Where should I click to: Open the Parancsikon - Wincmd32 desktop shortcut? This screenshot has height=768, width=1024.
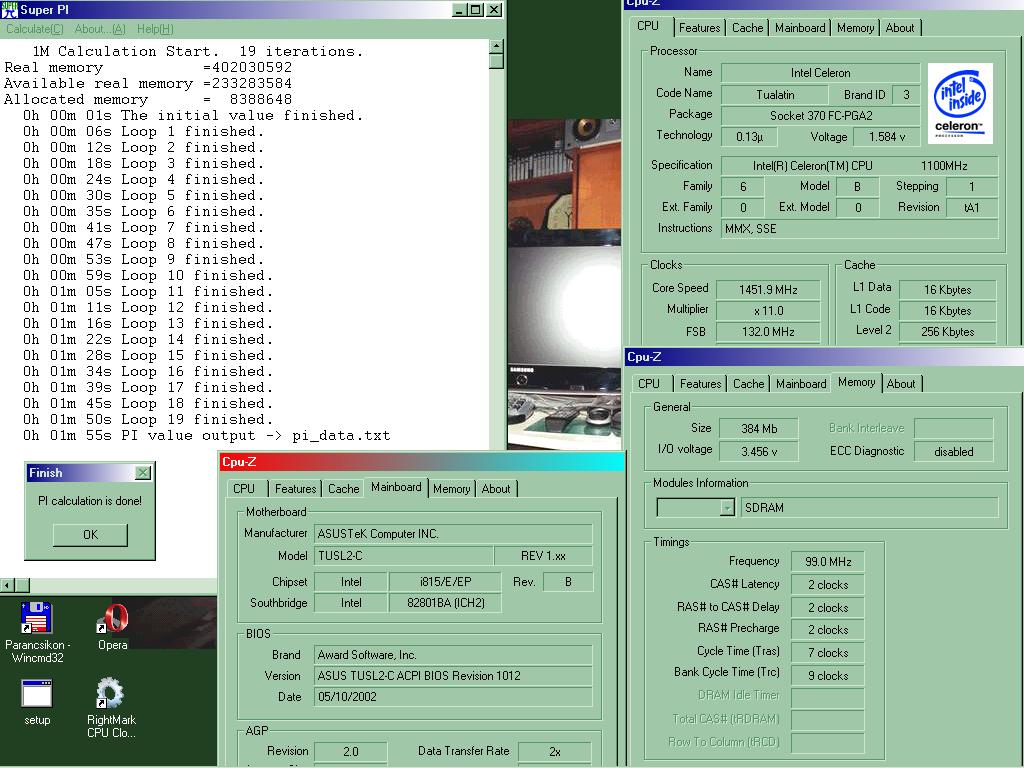pos(37,632)
